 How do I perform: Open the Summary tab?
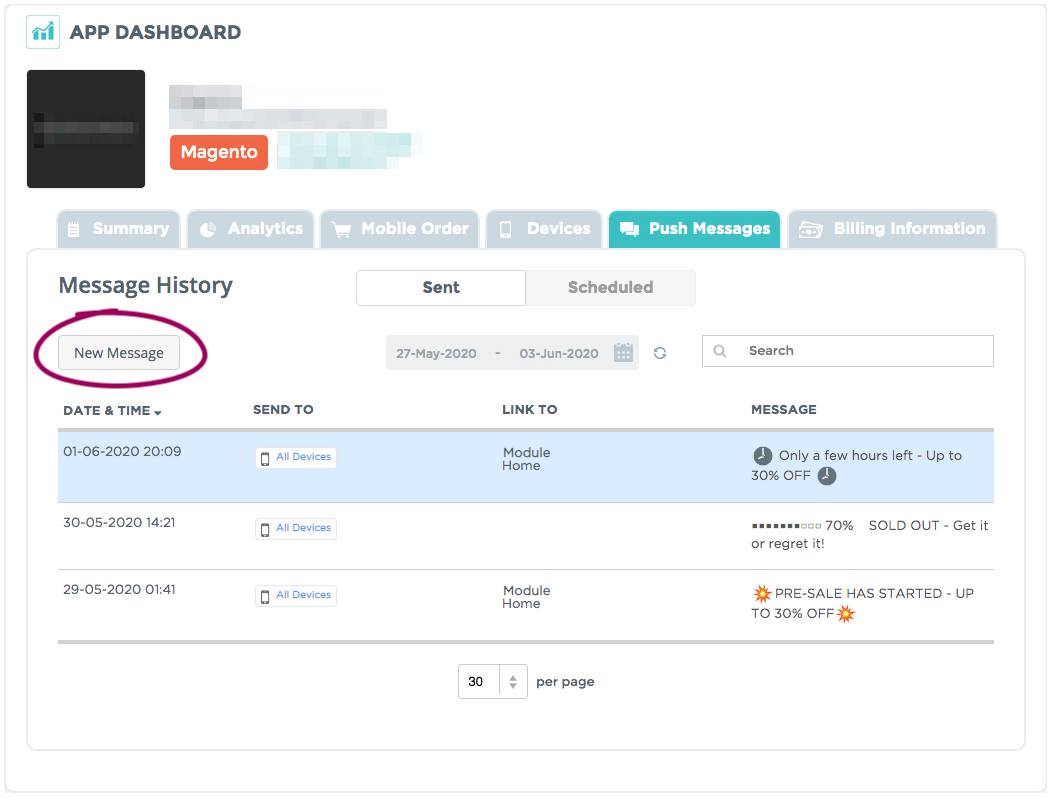pyautogui.click(x=118, y=229)
